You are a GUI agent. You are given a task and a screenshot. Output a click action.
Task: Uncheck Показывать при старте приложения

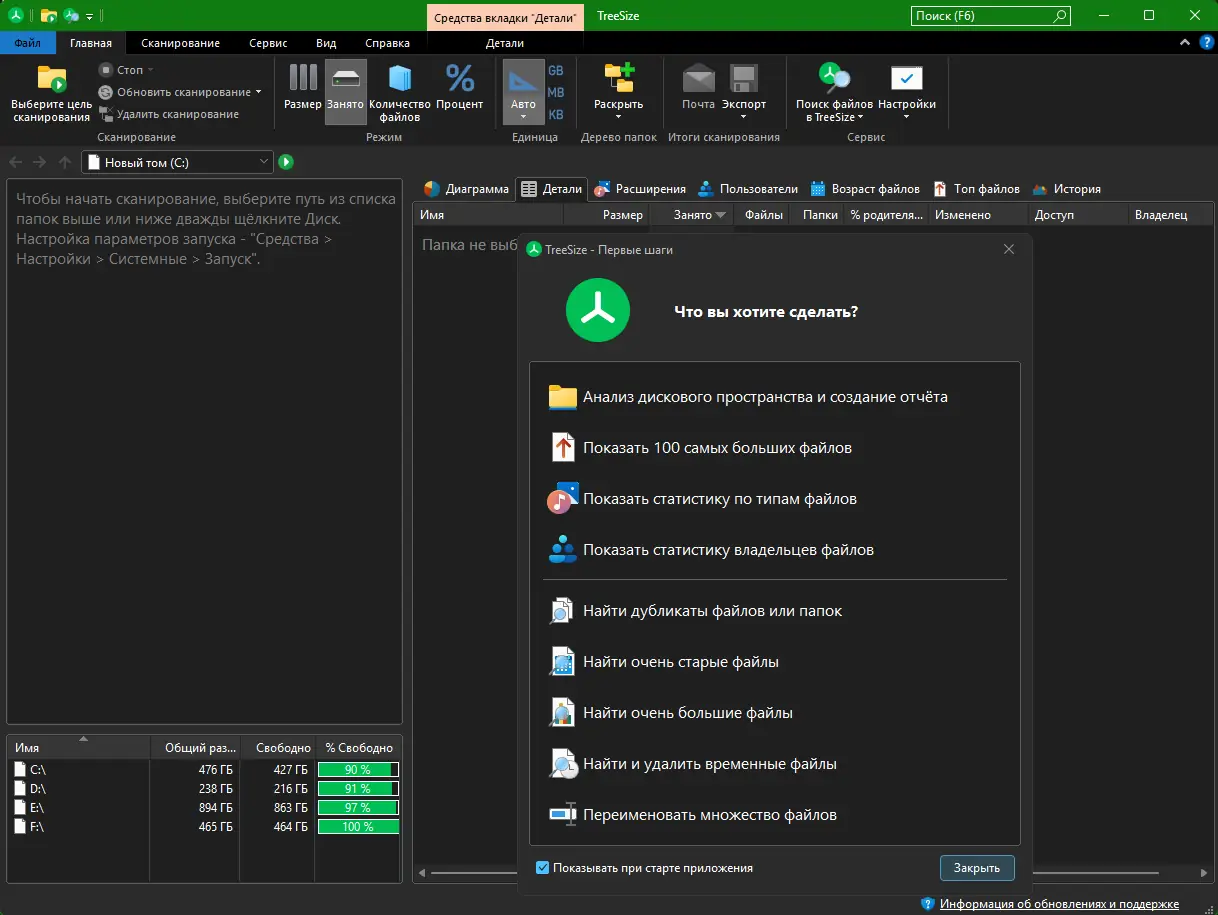(x=543, y=868)
